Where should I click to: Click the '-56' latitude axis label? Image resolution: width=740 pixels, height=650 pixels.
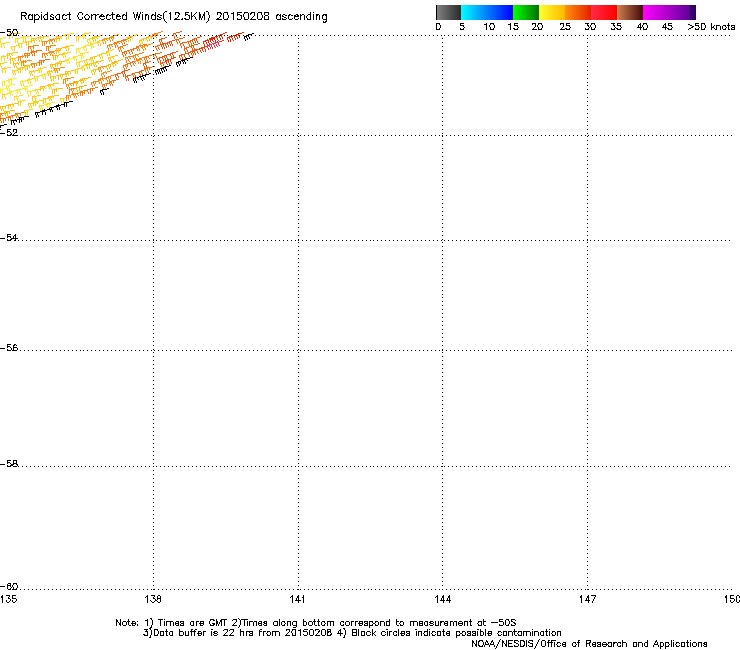coord(9,348)
